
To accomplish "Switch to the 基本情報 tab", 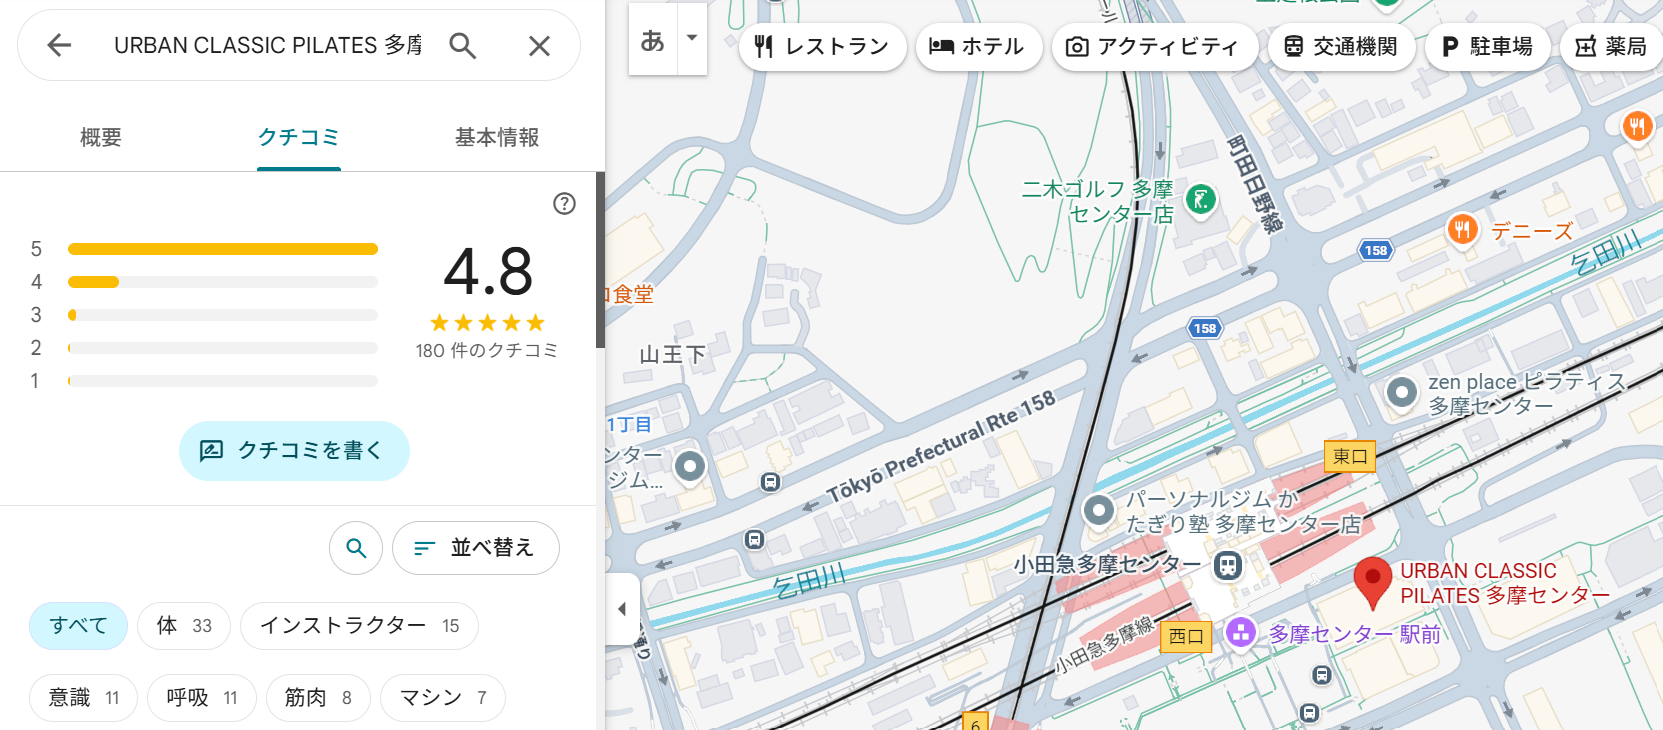I will point(497,138).
